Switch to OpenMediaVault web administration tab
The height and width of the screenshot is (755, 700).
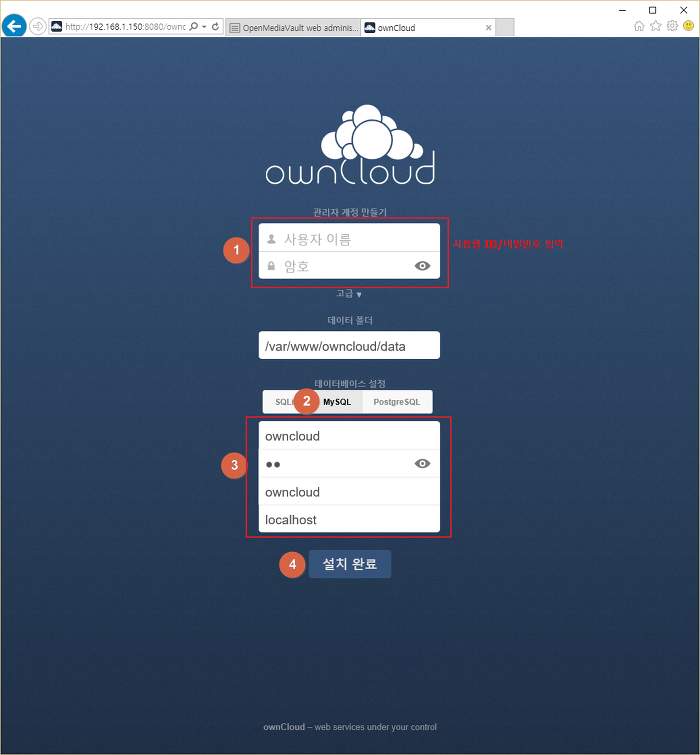click(293, 27)
